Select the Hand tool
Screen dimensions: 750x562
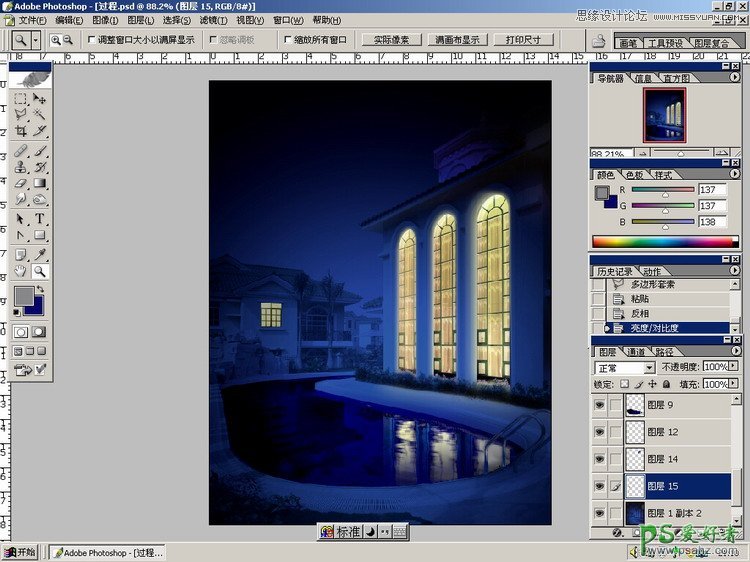20,271
